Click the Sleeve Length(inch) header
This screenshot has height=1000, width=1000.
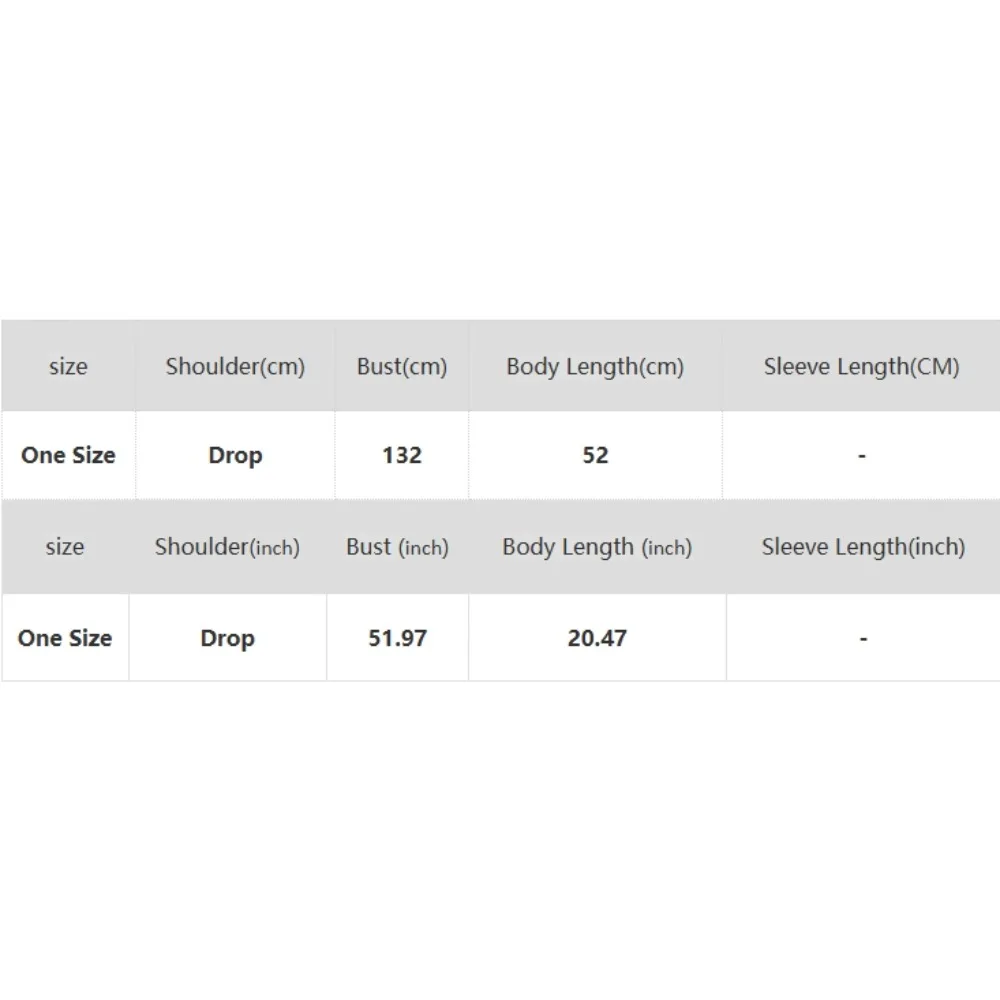pos(863,547)
